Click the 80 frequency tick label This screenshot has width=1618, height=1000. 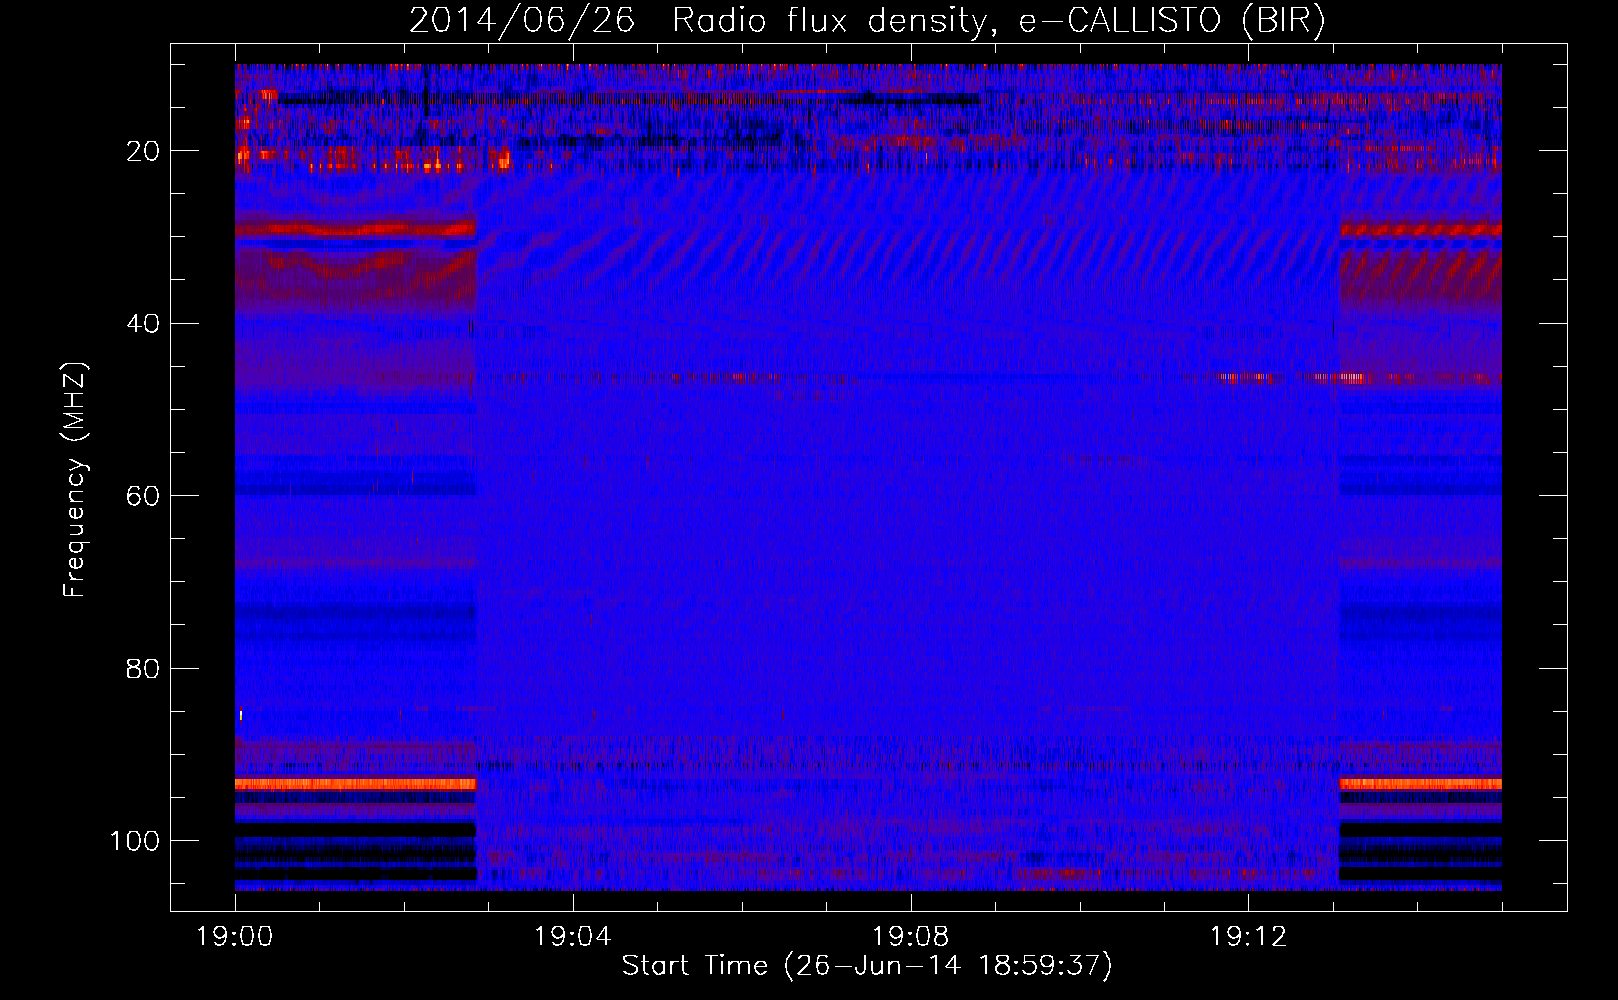coord(144,668)
